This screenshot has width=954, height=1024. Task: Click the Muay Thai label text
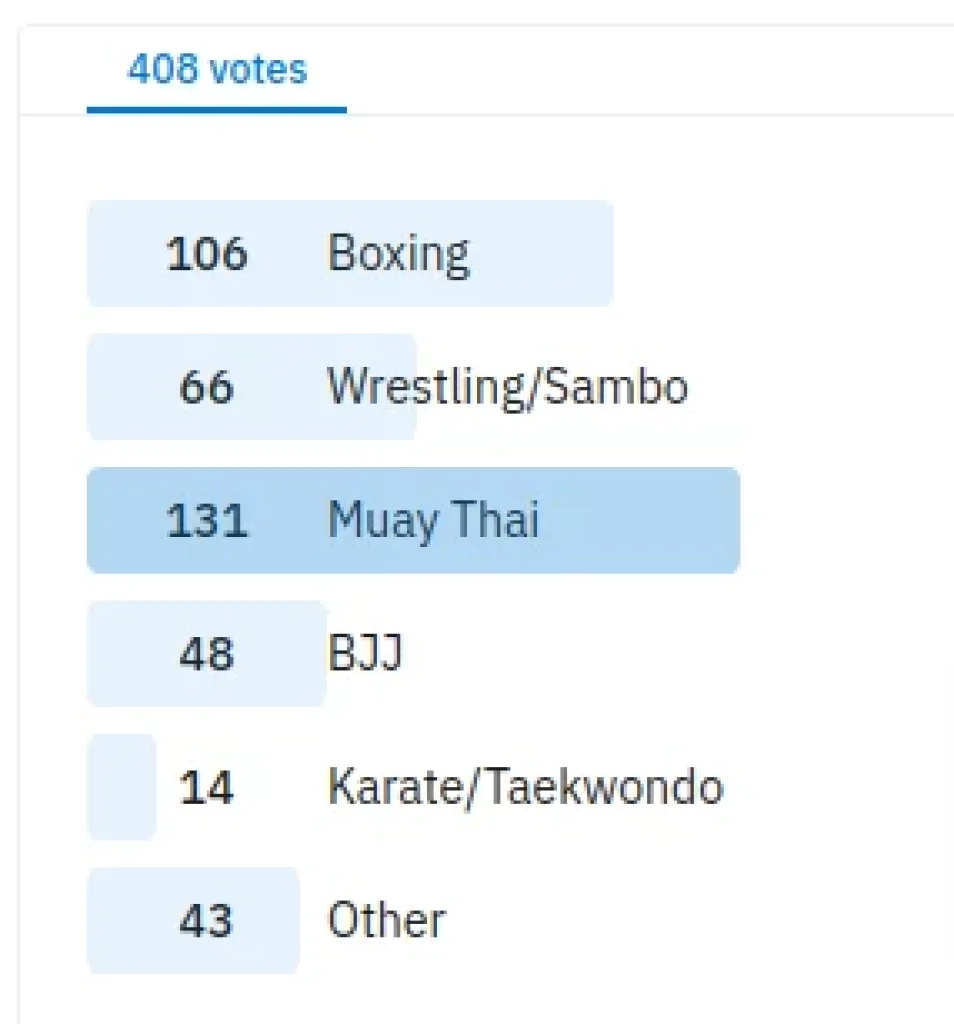coord(434,521)
